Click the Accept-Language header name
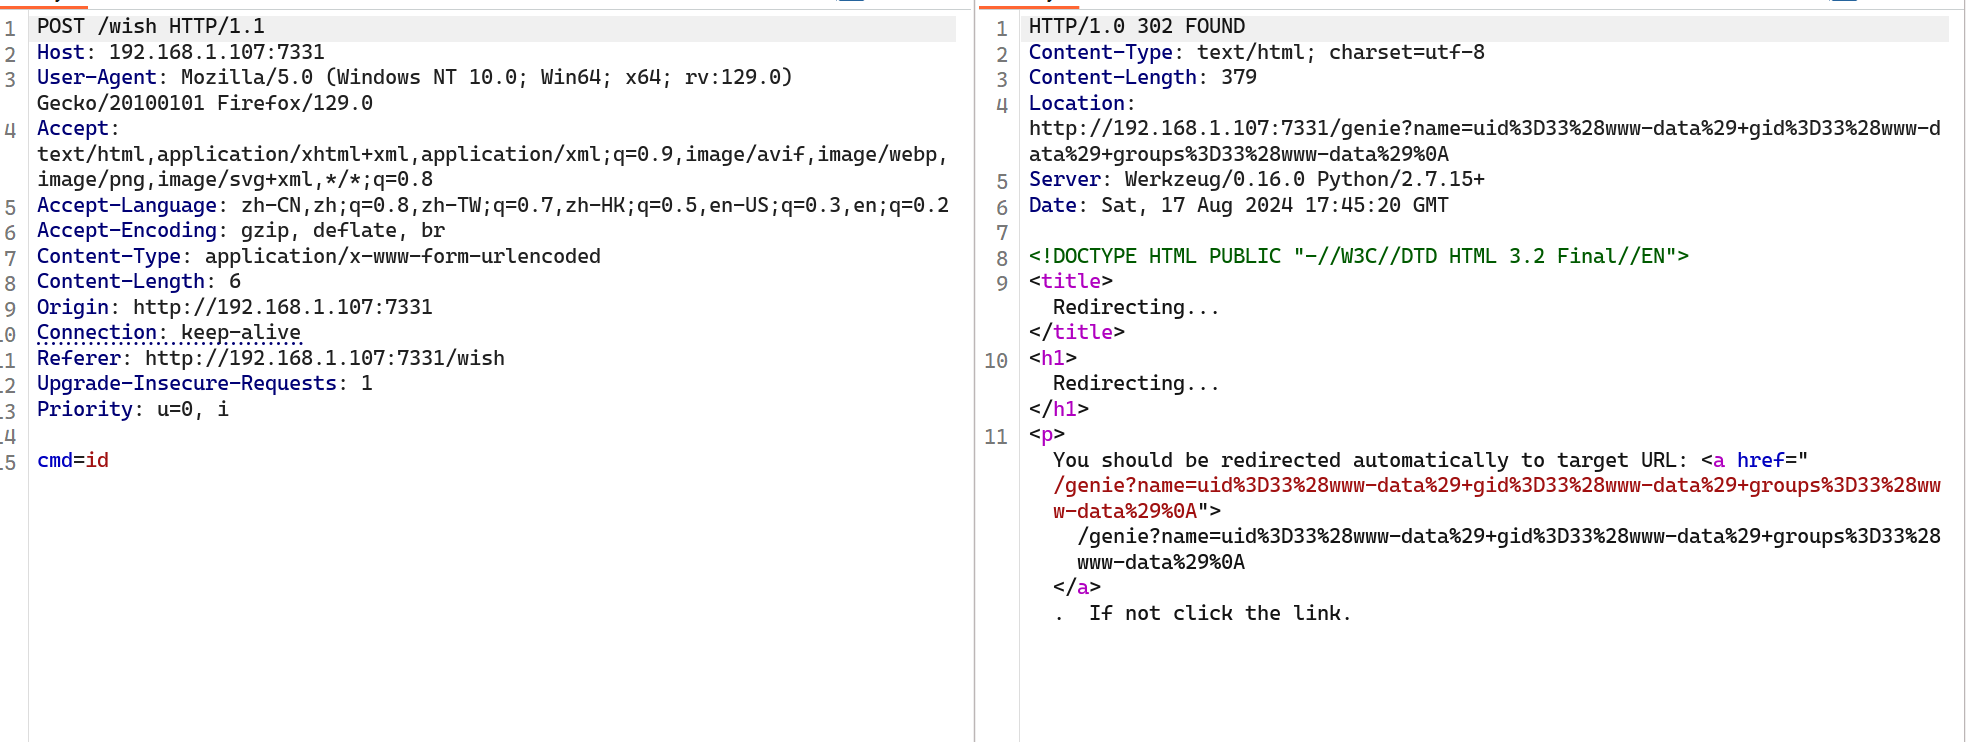The height and width of the screenshot is (742, 1966). click(127, 205)
